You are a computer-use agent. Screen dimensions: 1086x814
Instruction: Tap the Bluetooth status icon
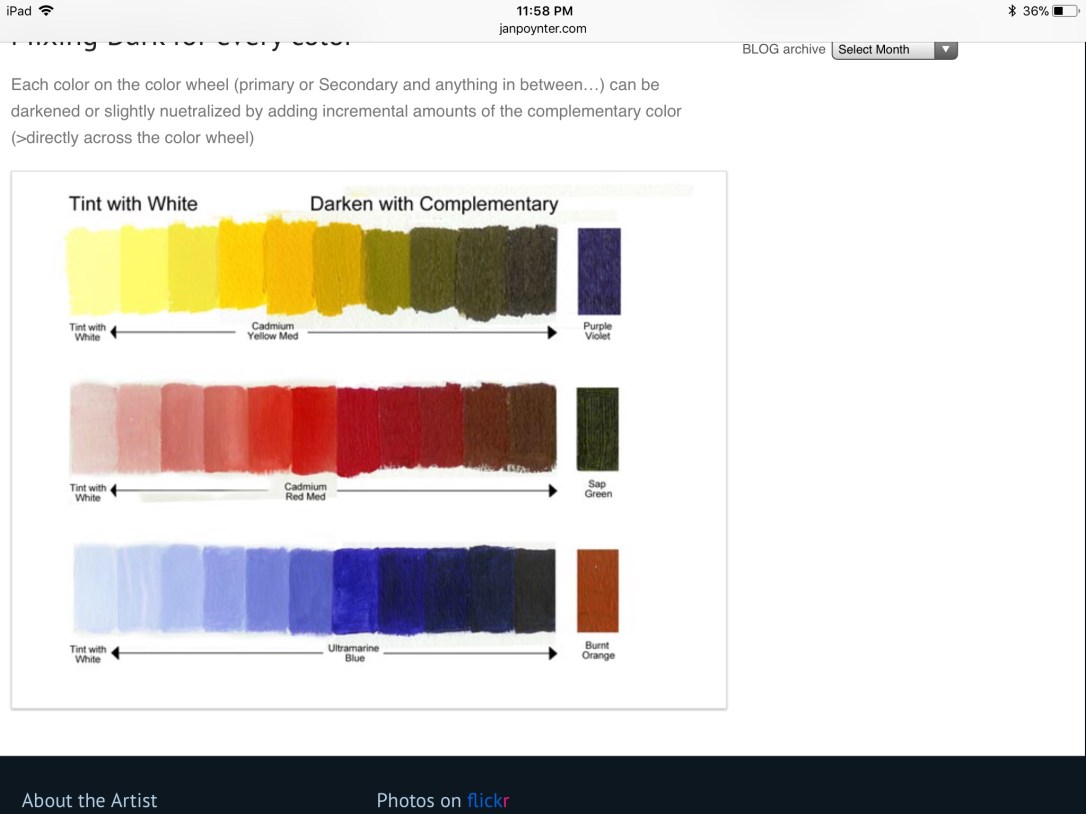tap(1011, 11)
